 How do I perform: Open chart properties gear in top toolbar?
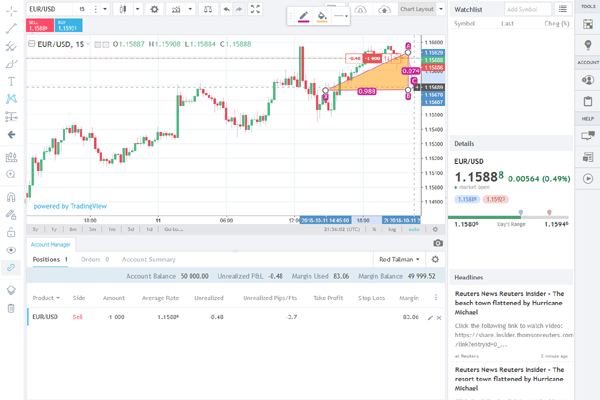pyautogui.click(x=154, y=9)
